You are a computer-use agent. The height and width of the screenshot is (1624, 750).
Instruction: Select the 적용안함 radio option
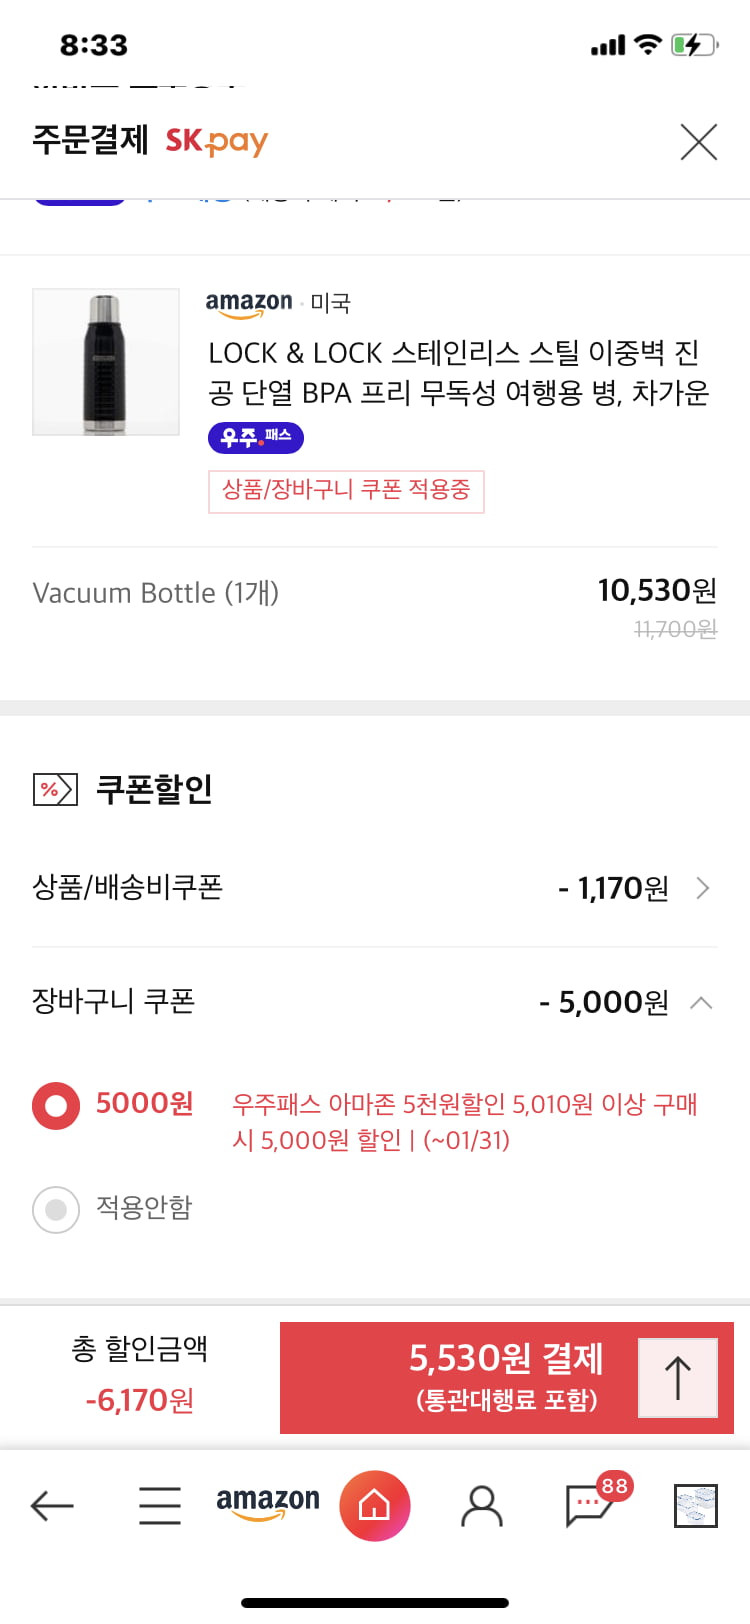click(56, 1209)
